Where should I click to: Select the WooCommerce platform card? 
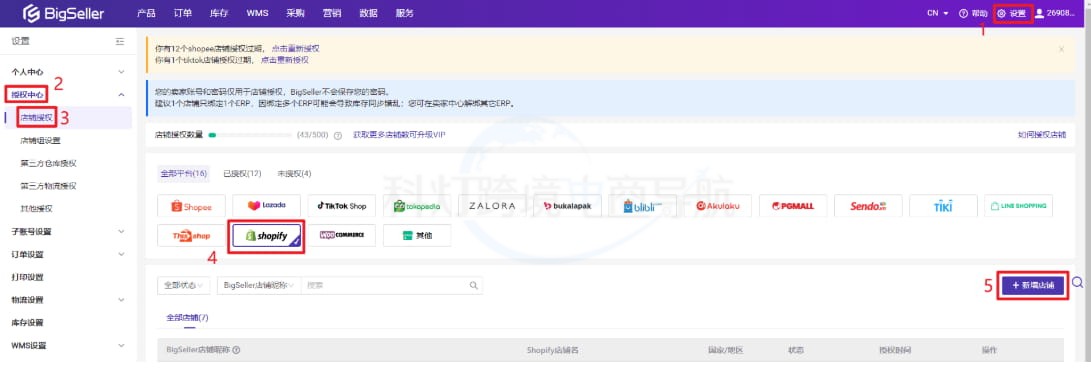click(x=342, y=235)
